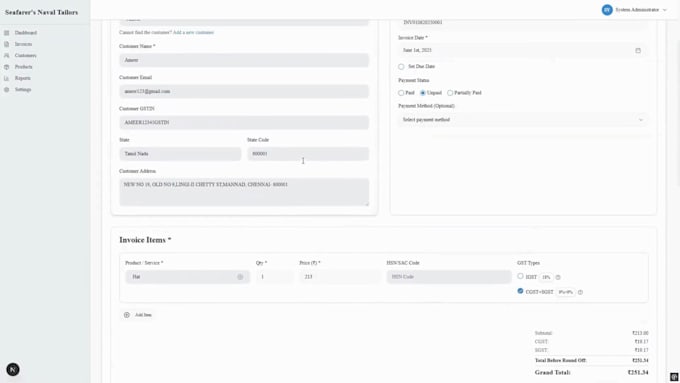
Task: Enable the Set Due Date option
Action: (x=401, y=67)
